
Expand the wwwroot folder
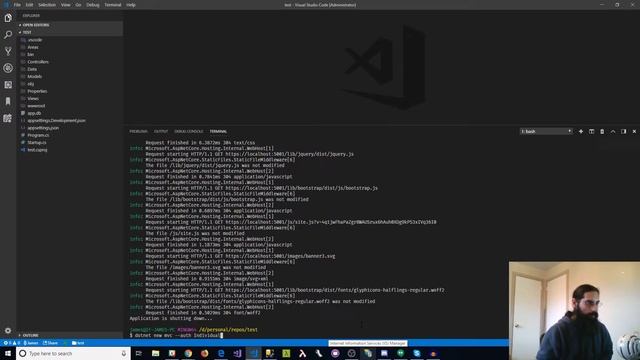pos(36,106)
